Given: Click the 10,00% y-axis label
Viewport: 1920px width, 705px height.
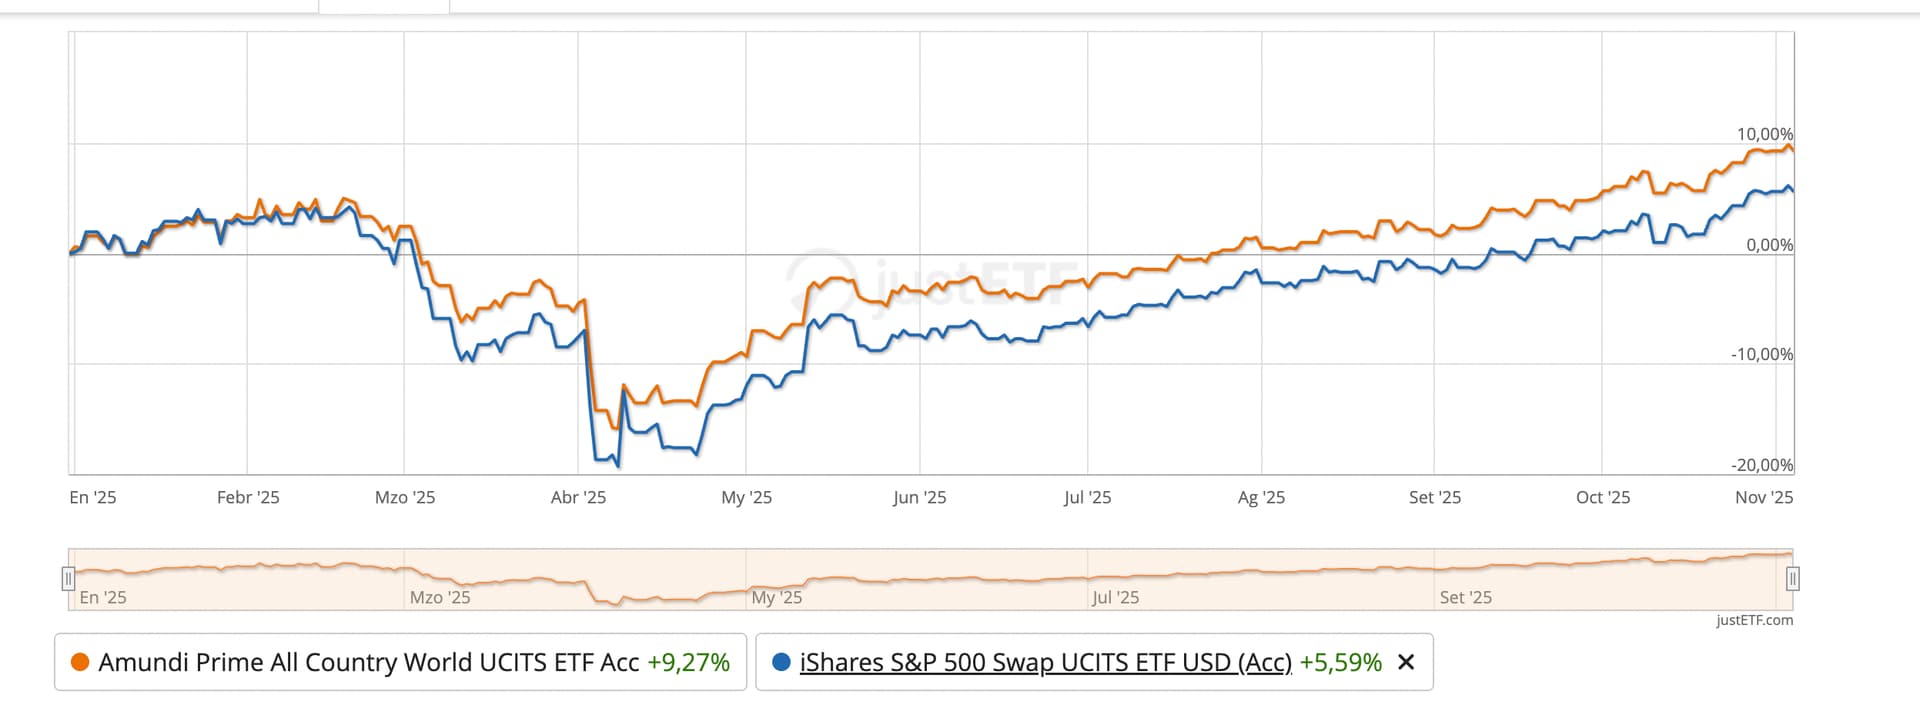Looking at the screenshot, I should [1764, 134].
